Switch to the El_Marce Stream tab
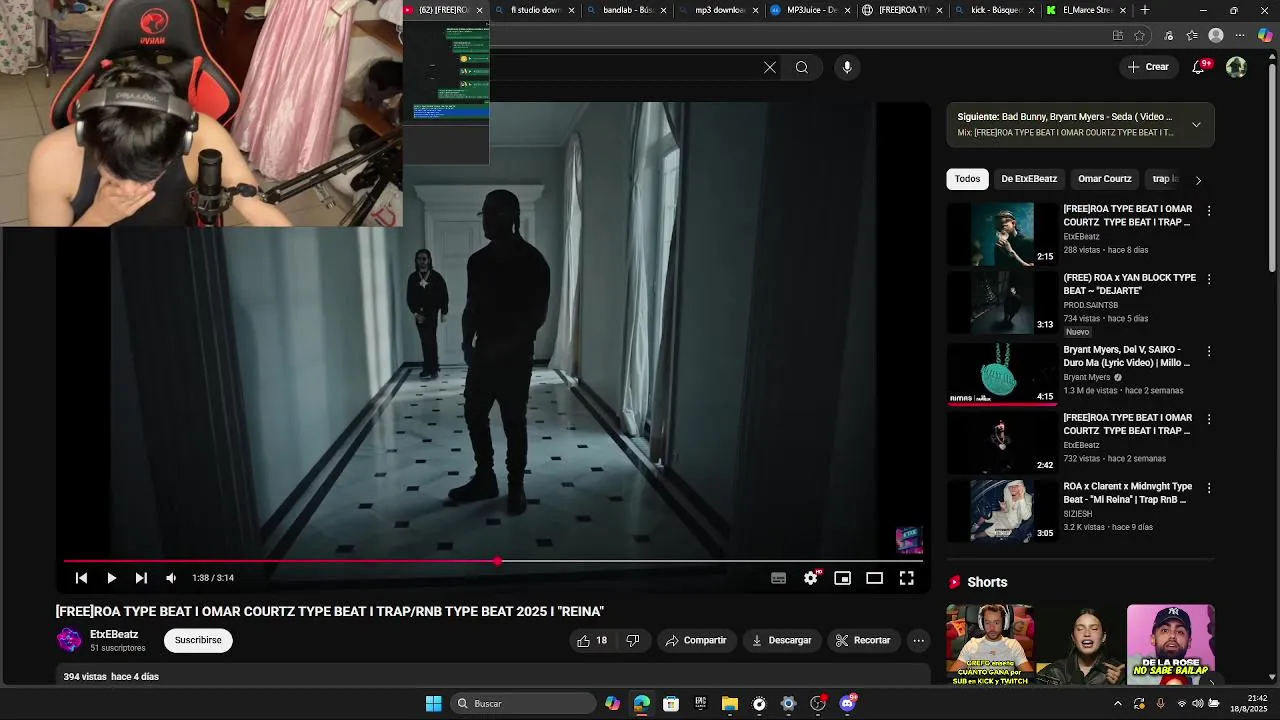 tap(1087, 10)
